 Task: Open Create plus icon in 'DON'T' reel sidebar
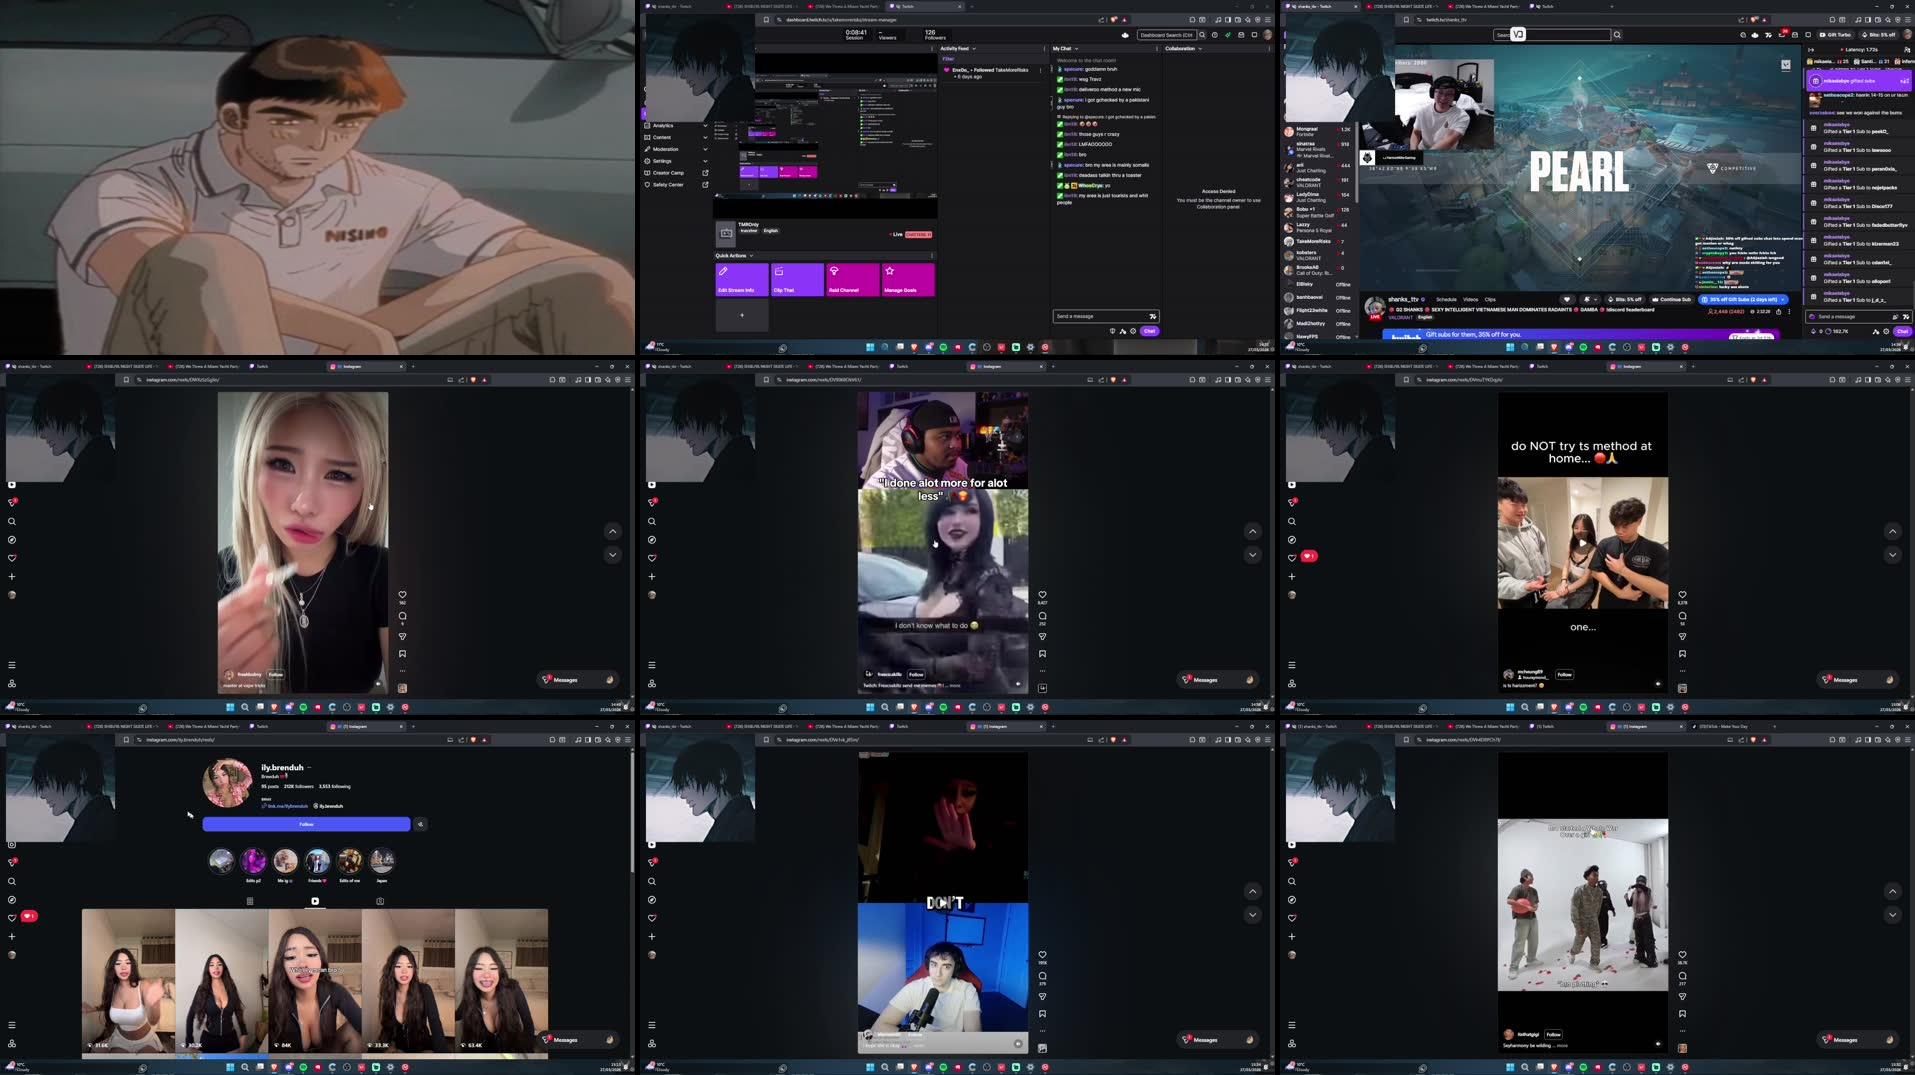pyautogui.click(x=652, y=937)
